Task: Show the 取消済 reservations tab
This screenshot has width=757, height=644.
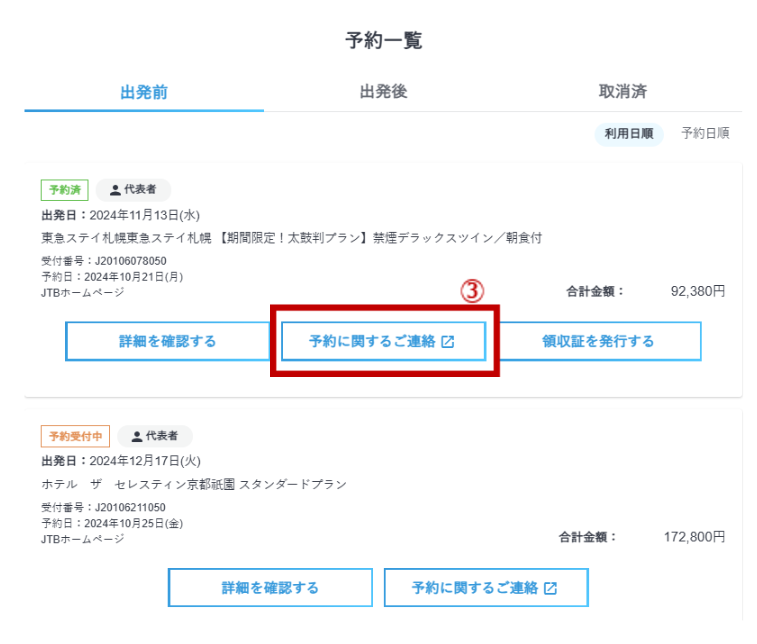Action: pyautogui.click(x=622, y=92)
